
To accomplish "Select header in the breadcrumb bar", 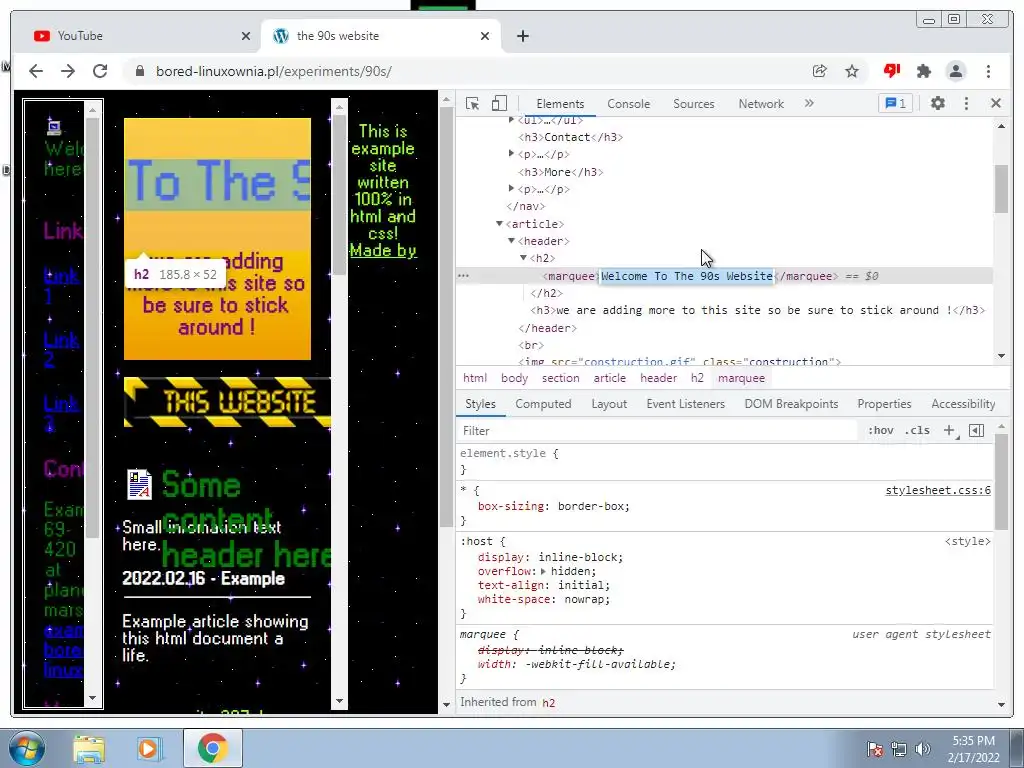I will click(658, 378).
